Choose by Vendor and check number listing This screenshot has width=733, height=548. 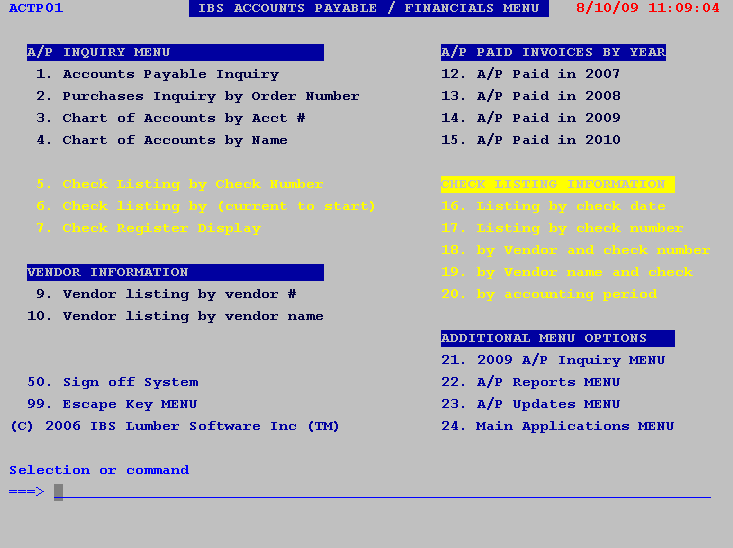575,250
